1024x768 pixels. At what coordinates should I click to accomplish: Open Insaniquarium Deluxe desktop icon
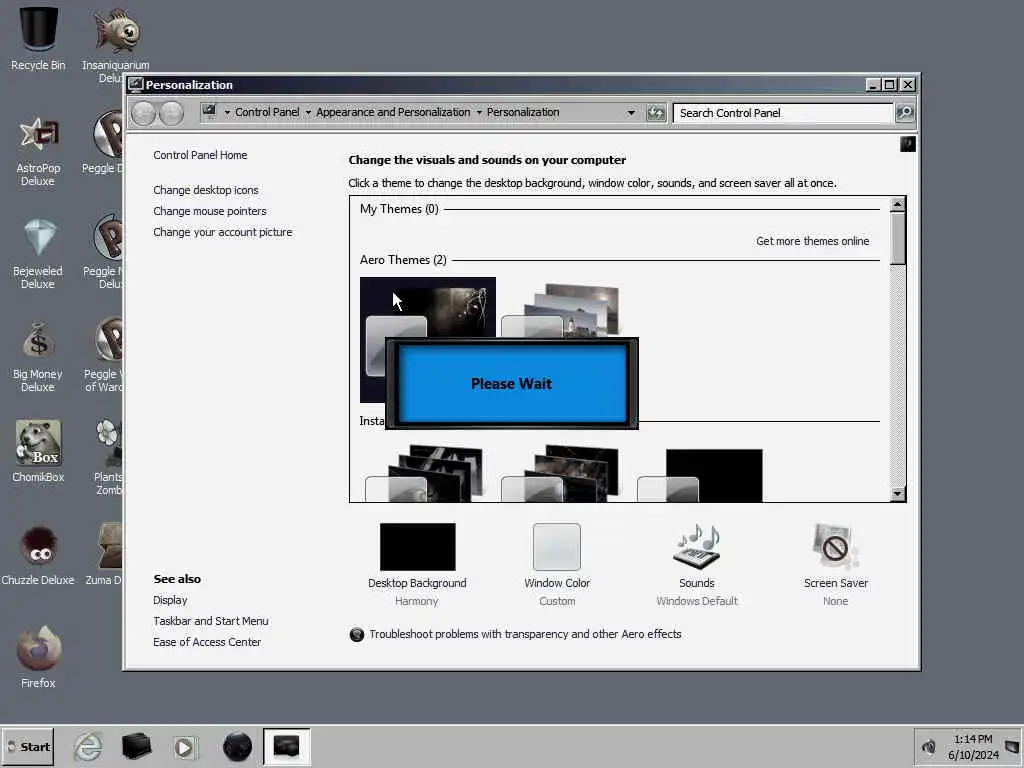(116, 44)
